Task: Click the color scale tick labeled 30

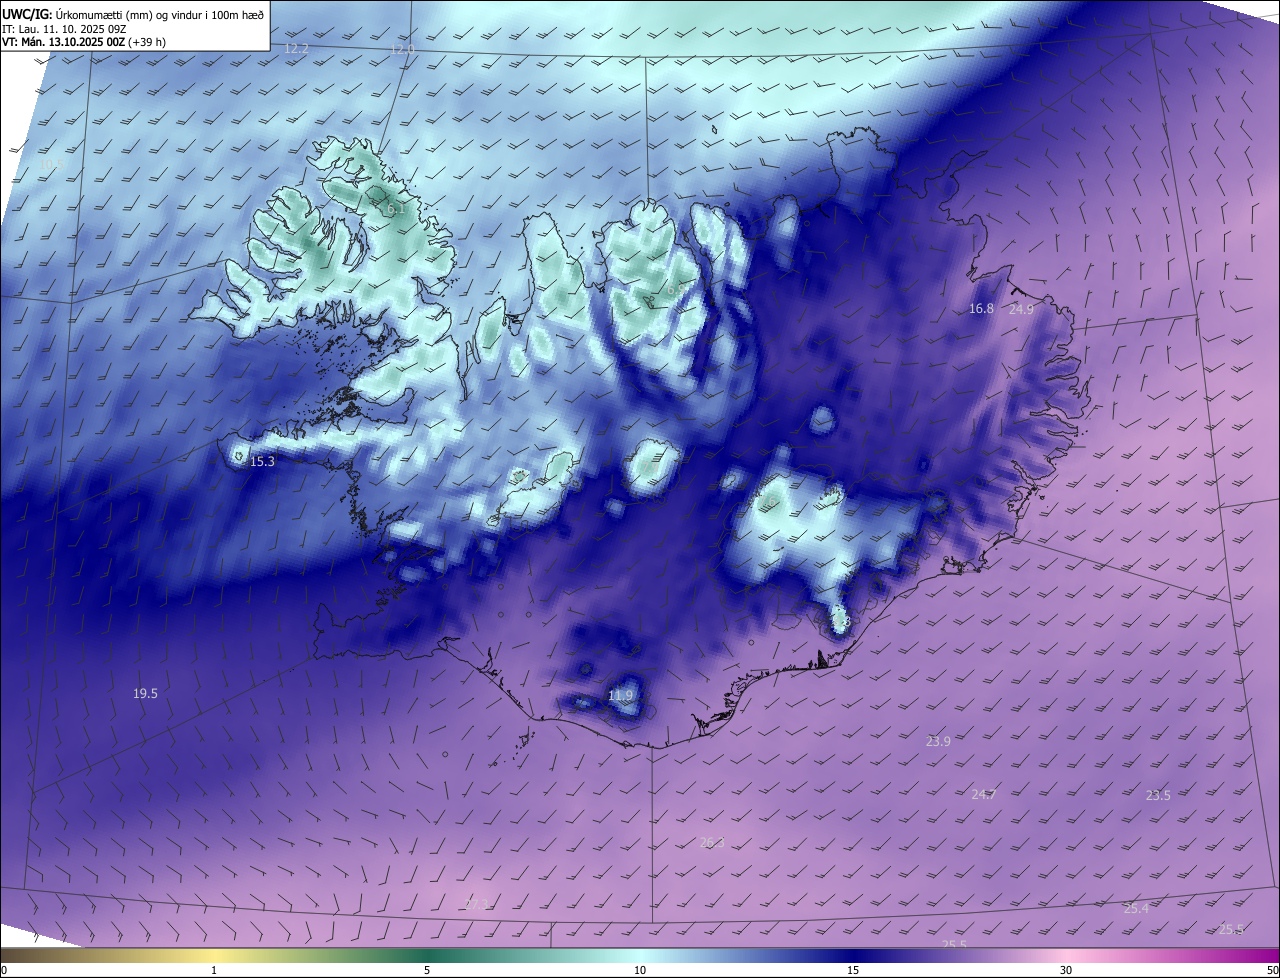Action: [x=1066, y=970]
